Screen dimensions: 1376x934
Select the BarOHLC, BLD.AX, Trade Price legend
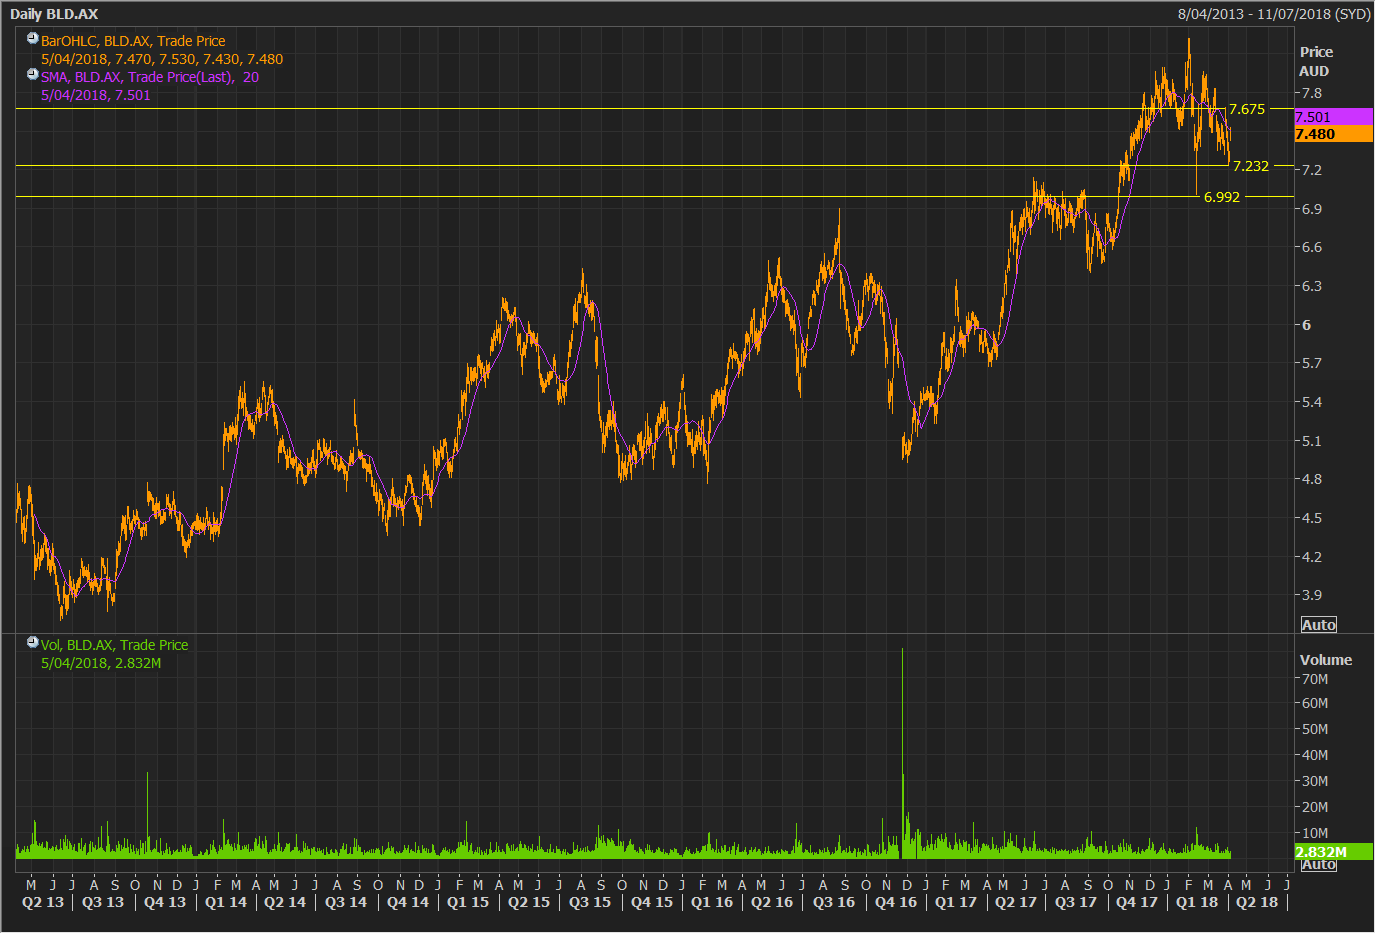[133, 41]
